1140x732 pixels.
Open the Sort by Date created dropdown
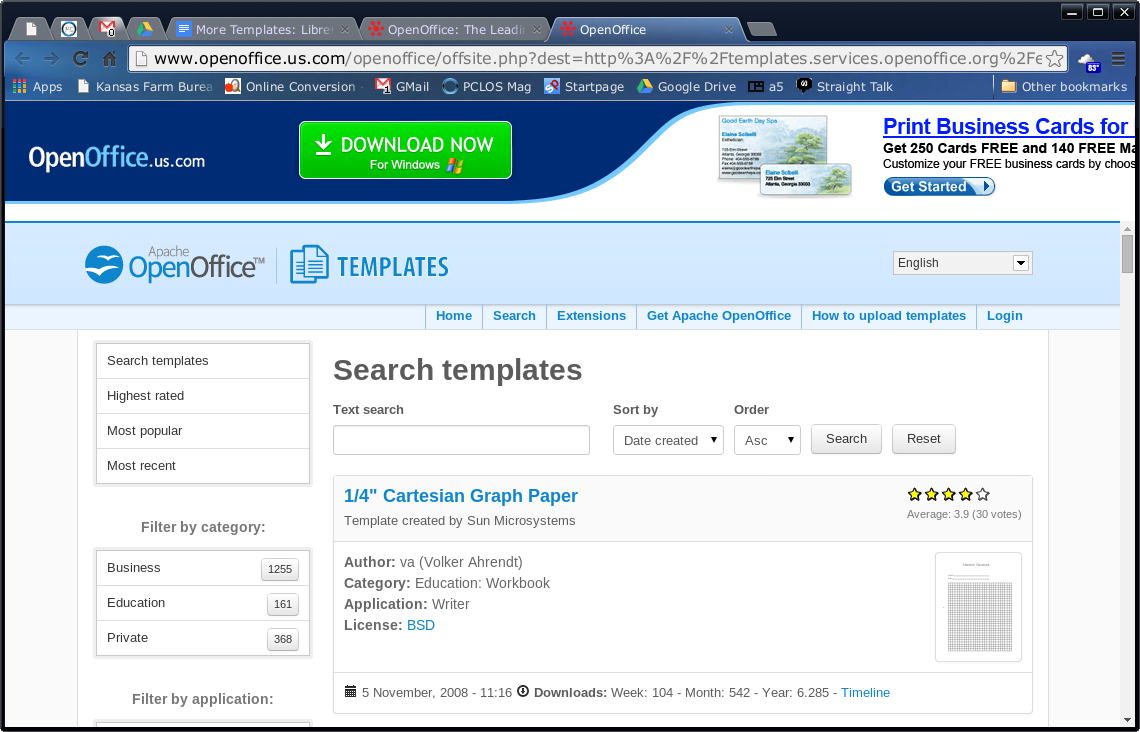click(668, 440)
